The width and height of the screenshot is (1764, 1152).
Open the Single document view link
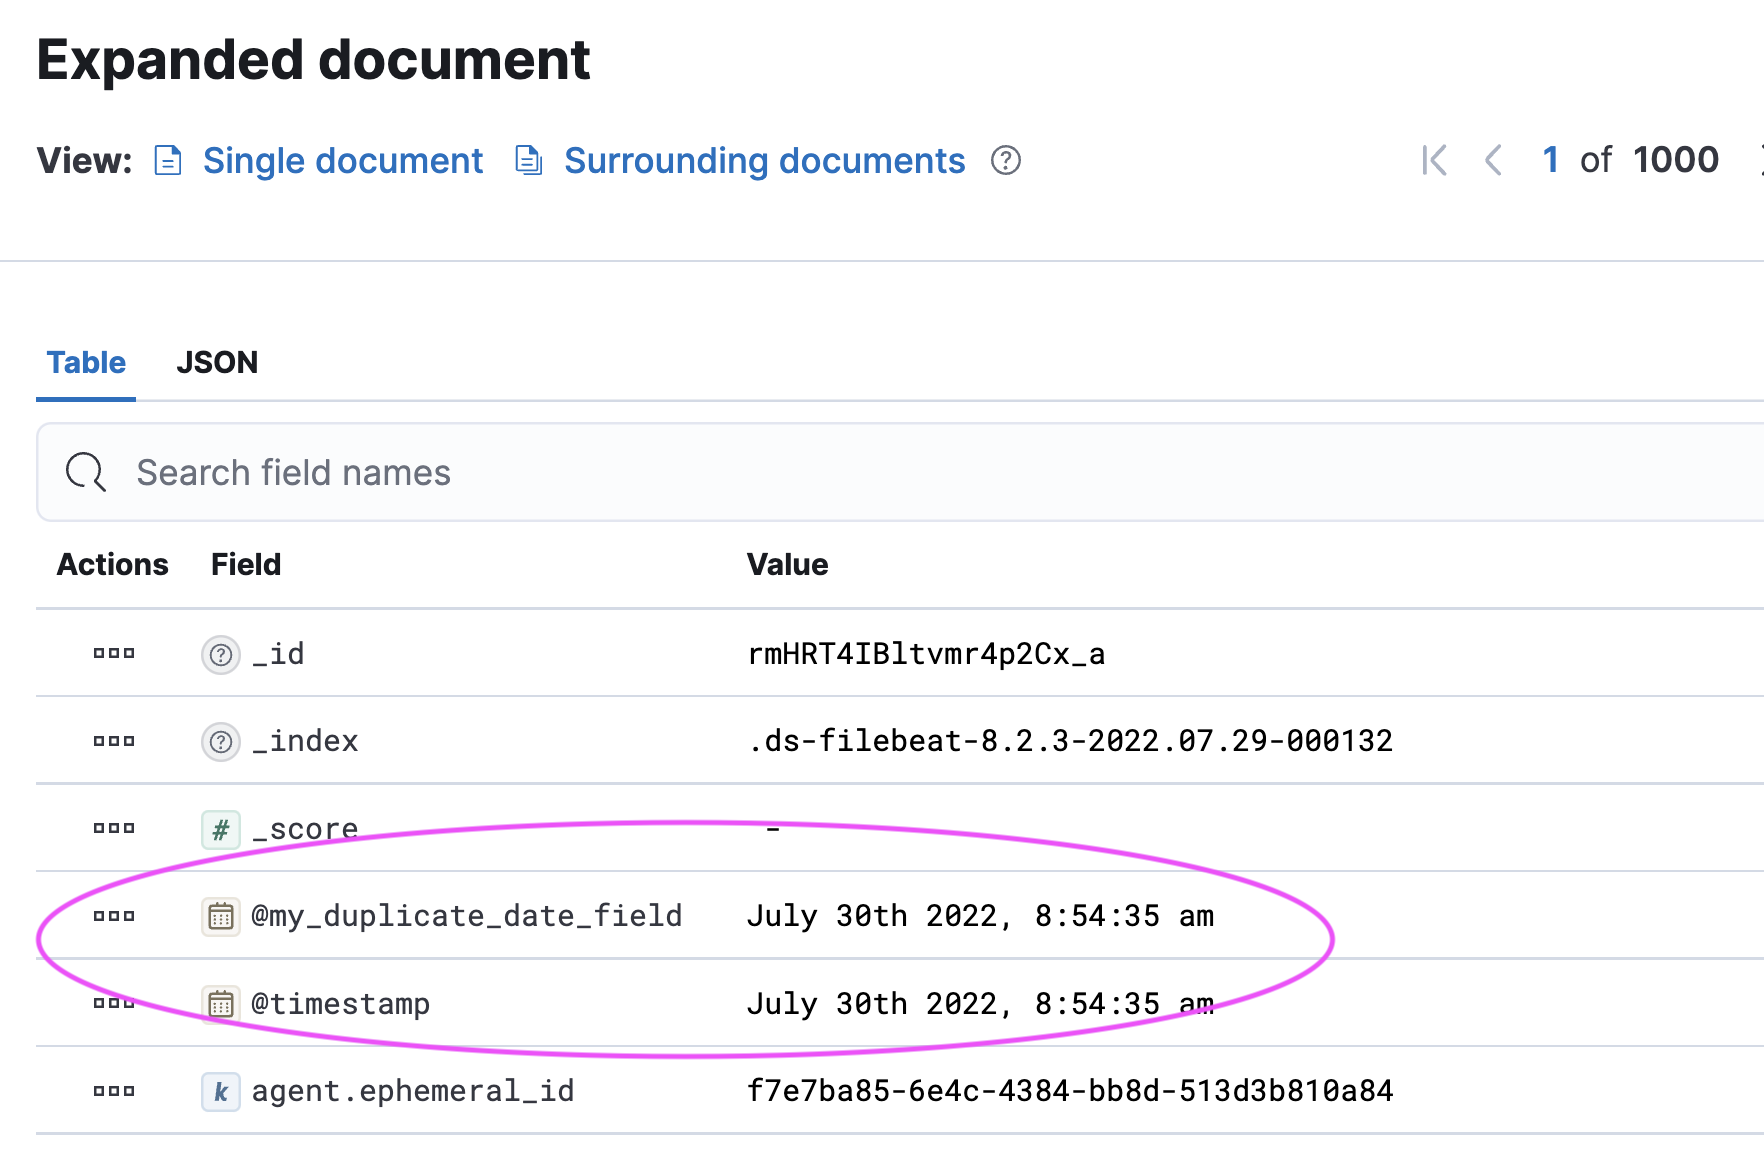pyautogui.click(x=341, y=161)
